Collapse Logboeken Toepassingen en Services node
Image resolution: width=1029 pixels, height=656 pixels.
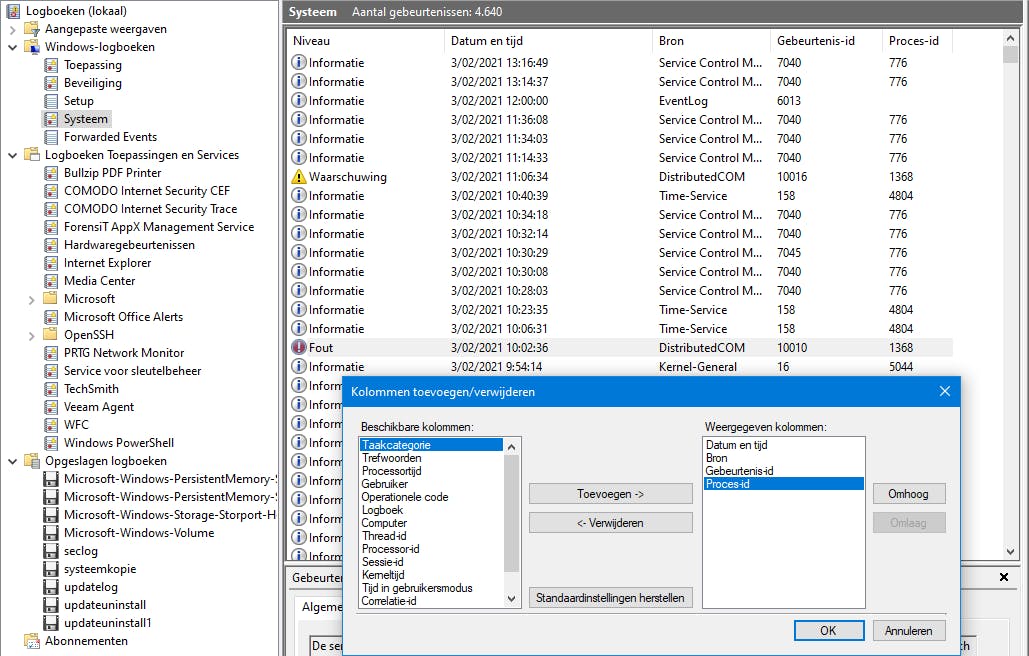pyautogui.click(x=12, y=155)
